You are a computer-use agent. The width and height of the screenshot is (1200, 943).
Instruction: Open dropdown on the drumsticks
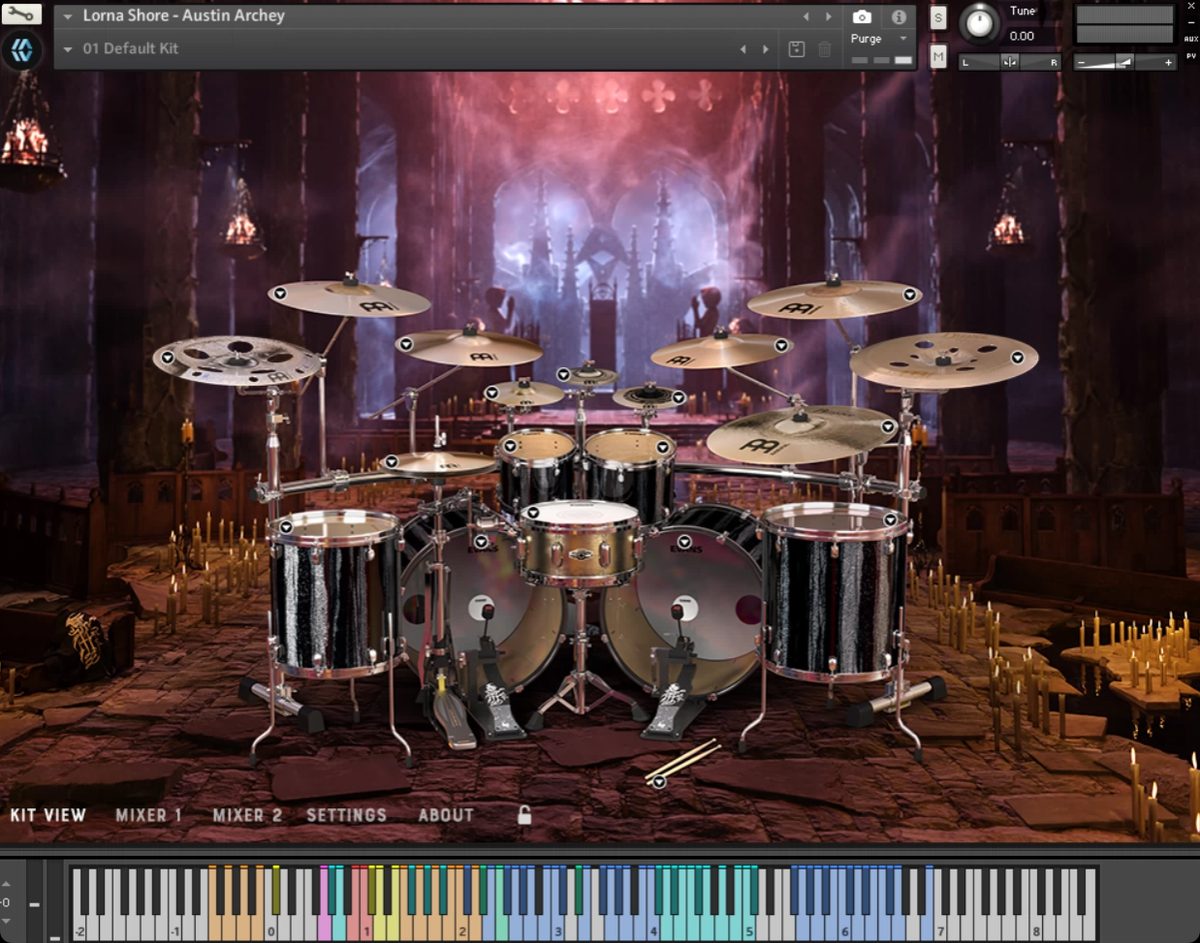click(x=658, y=781)
